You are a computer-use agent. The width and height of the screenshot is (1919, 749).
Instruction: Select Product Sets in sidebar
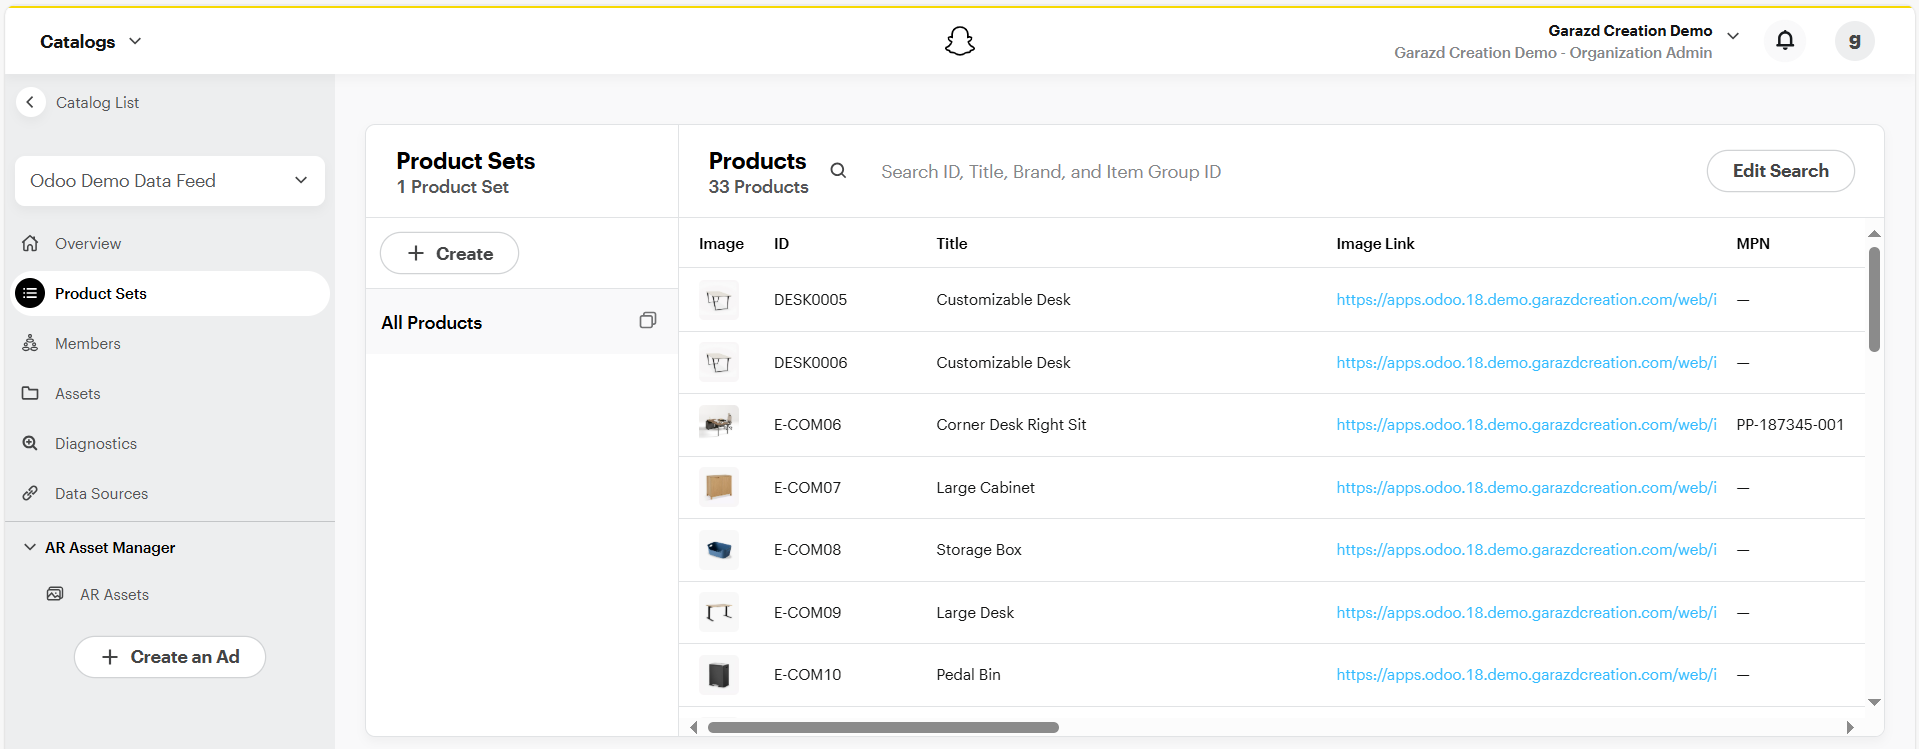tap(170, 293)
